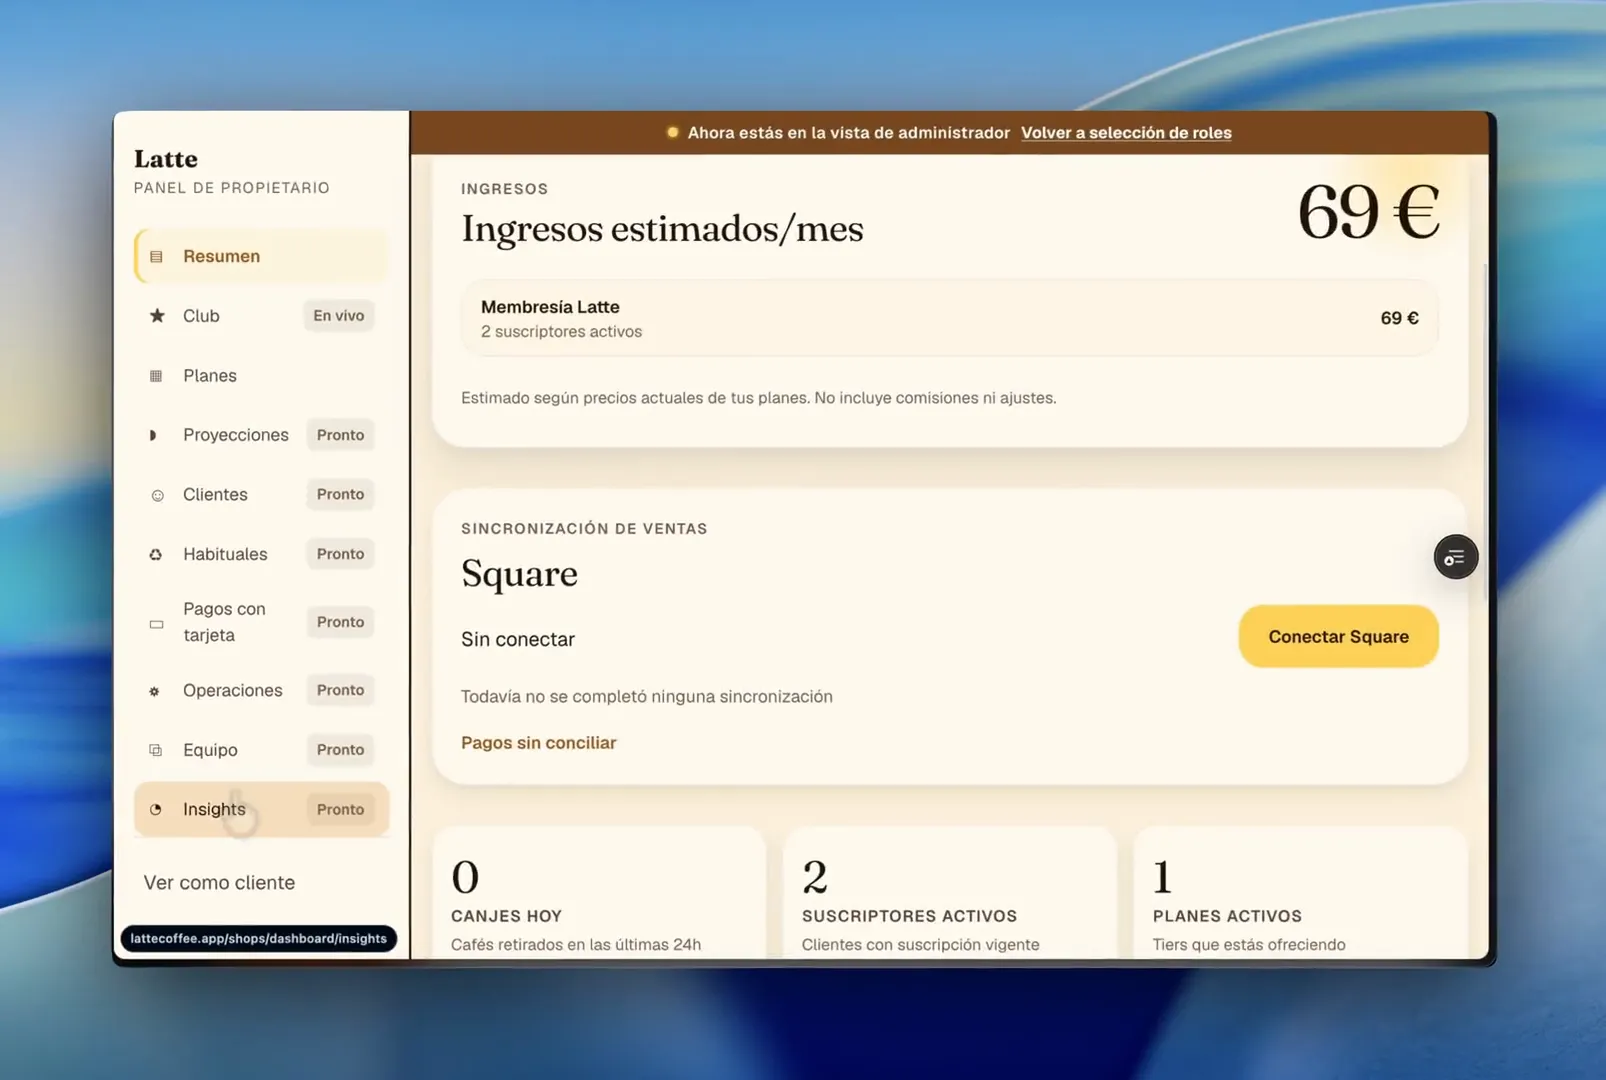The width and height of the screenshot is (1606, 1080).
Task: Click the Sin conectar status text
Action: click(x=518, y=640)
